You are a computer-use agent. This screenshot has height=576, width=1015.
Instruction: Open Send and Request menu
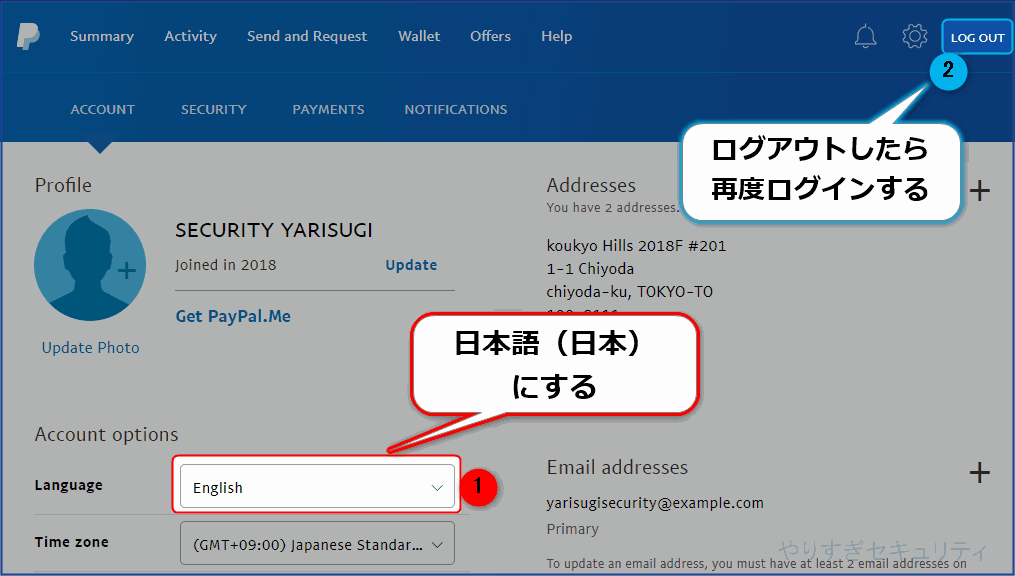[307, 36]
